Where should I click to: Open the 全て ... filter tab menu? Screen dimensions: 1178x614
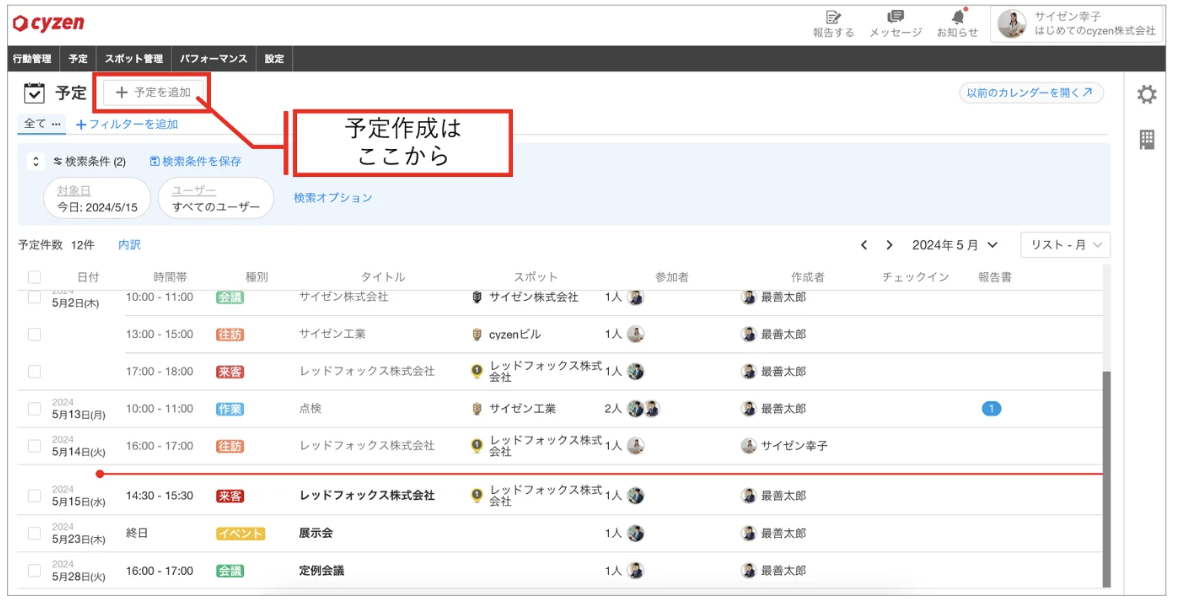tap(42, 124)
